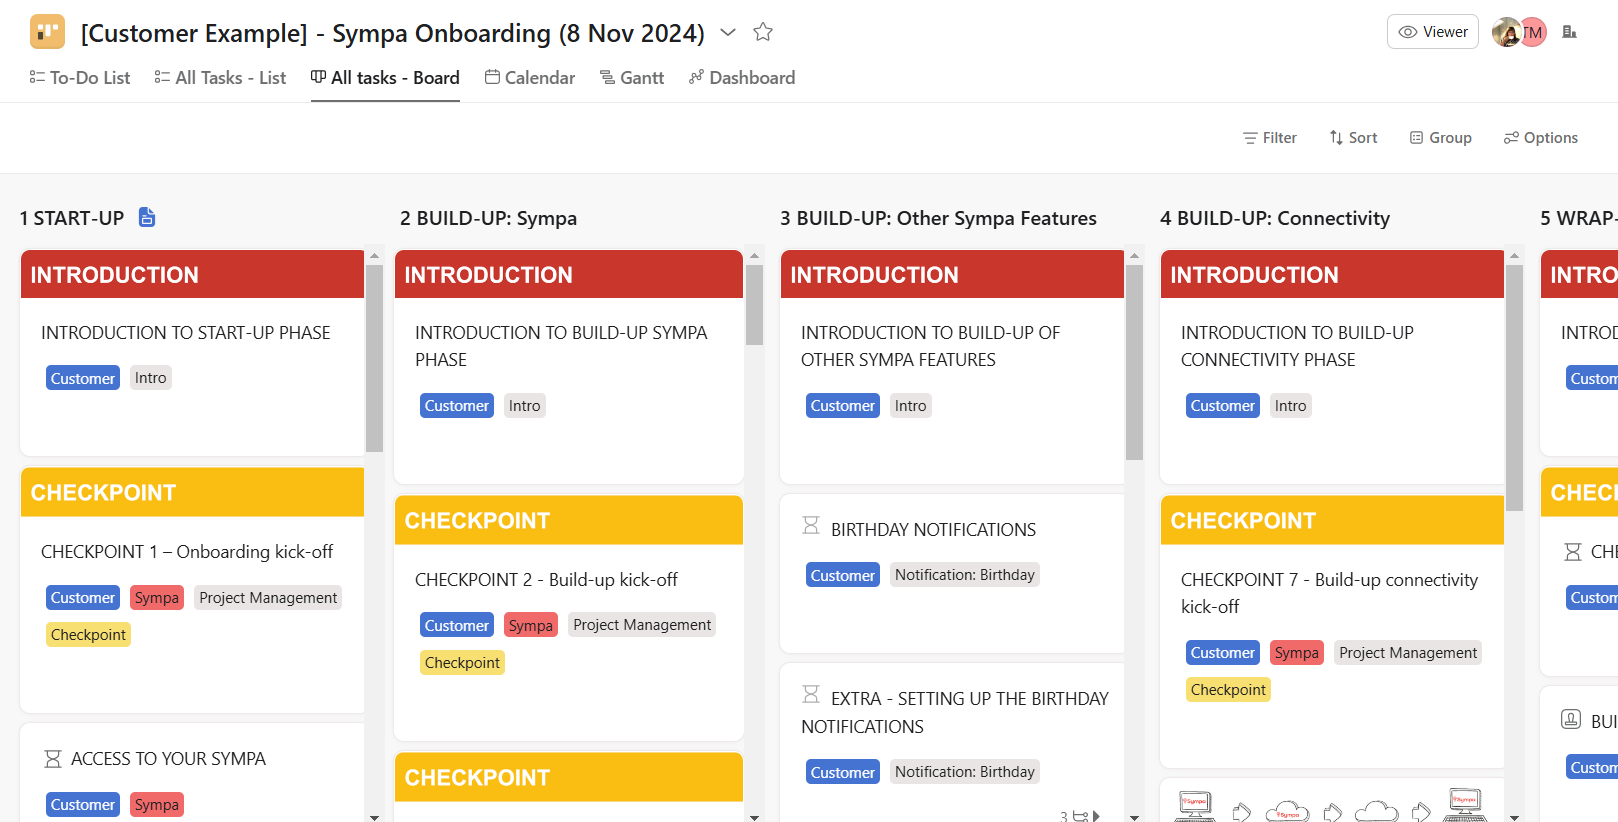Image resolution: width=1618 pixels, height=822 pixels.
Task: Click the Viewer permission button
Action: [x=1432, y=32]
